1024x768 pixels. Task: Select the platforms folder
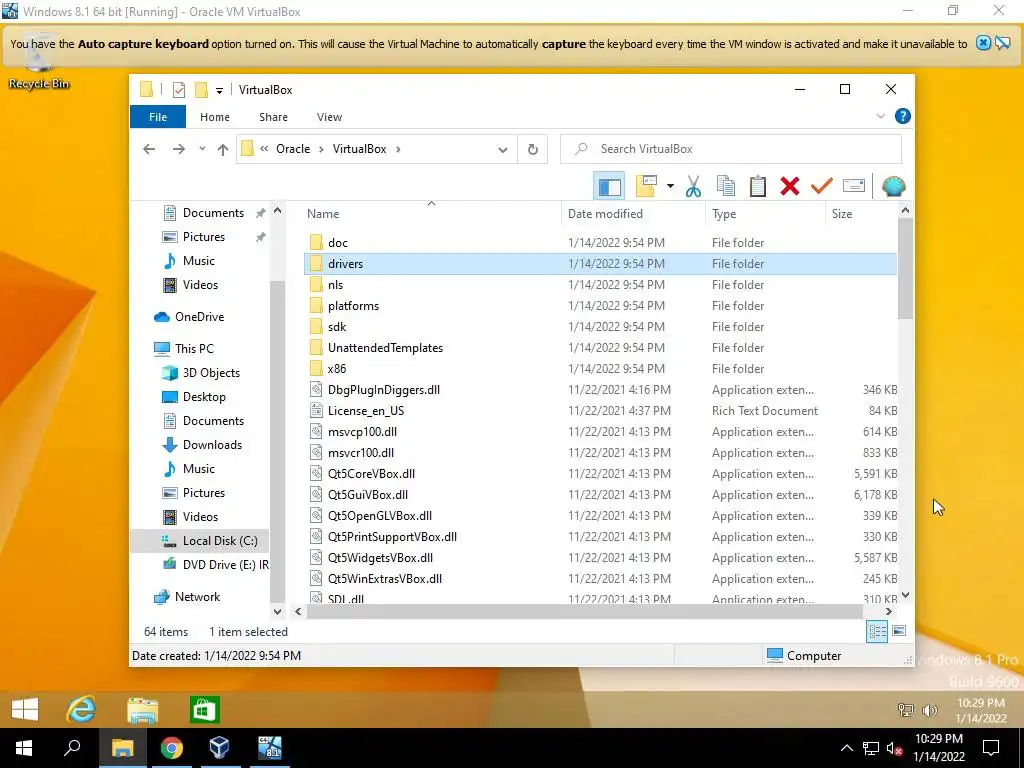tap(601, 306)
